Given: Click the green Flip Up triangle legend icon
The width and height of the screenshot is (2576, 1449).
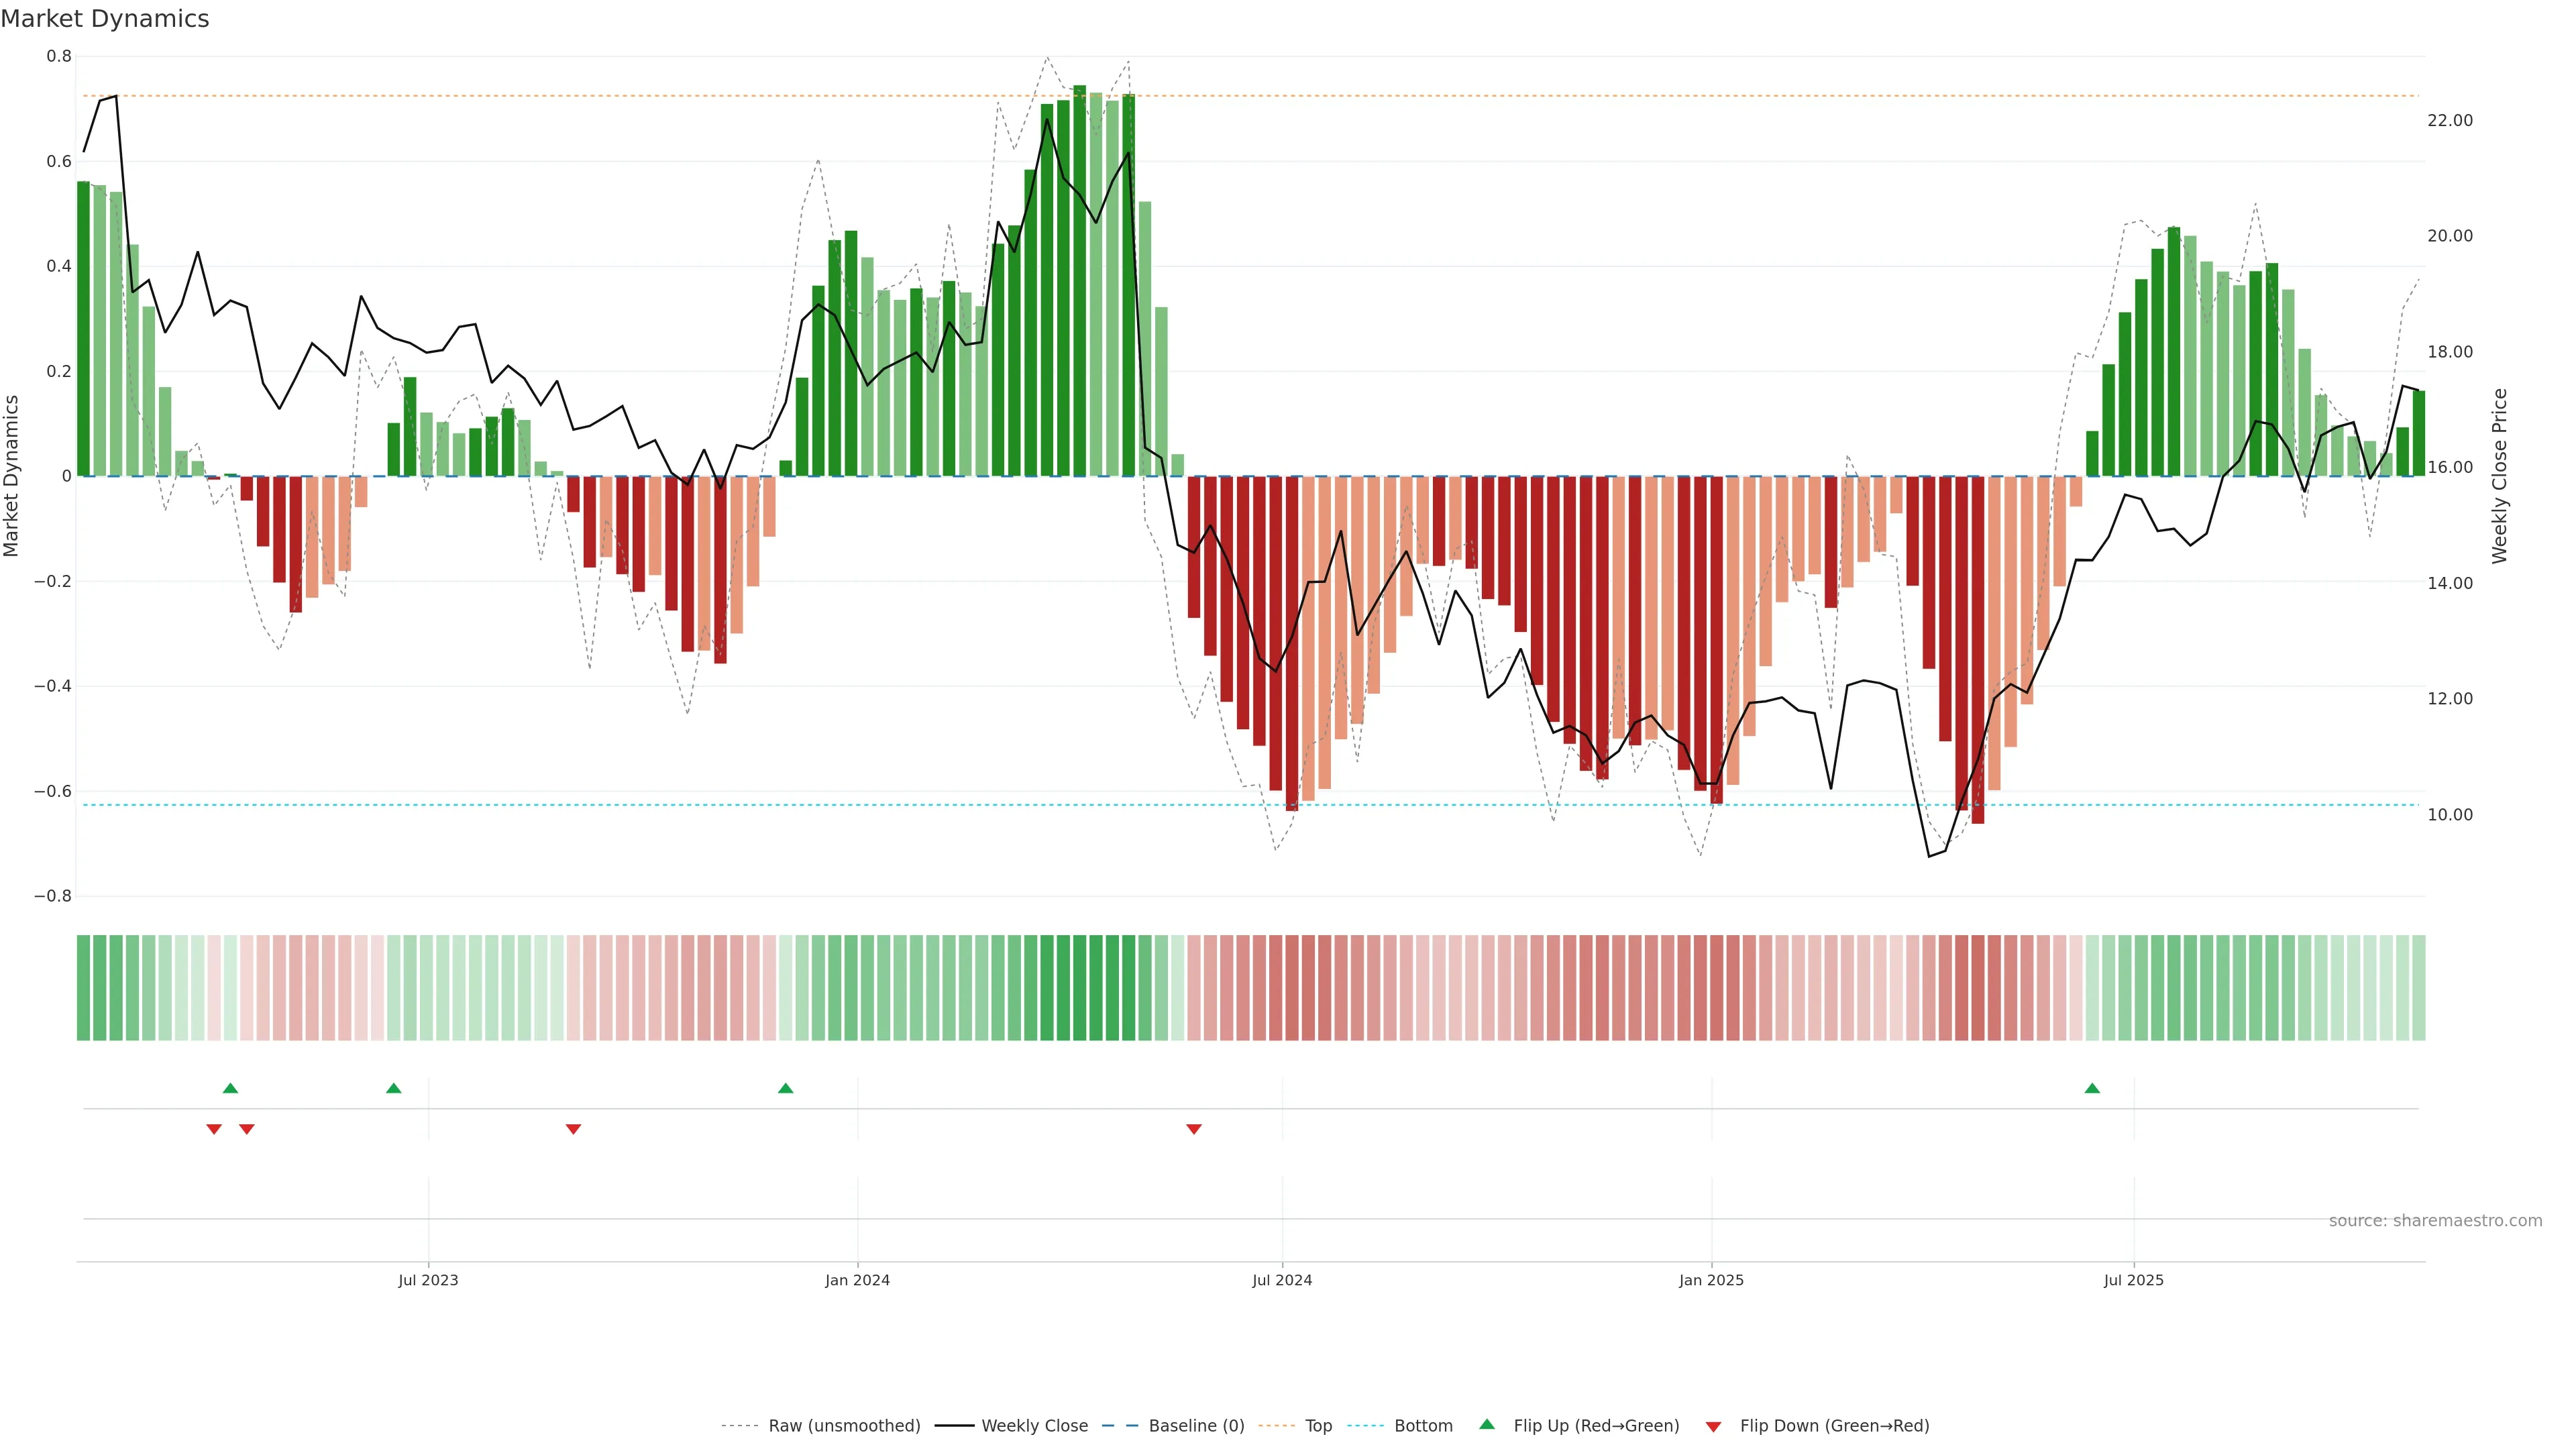Looking at the screenshot, I should coord(1487,1424).
